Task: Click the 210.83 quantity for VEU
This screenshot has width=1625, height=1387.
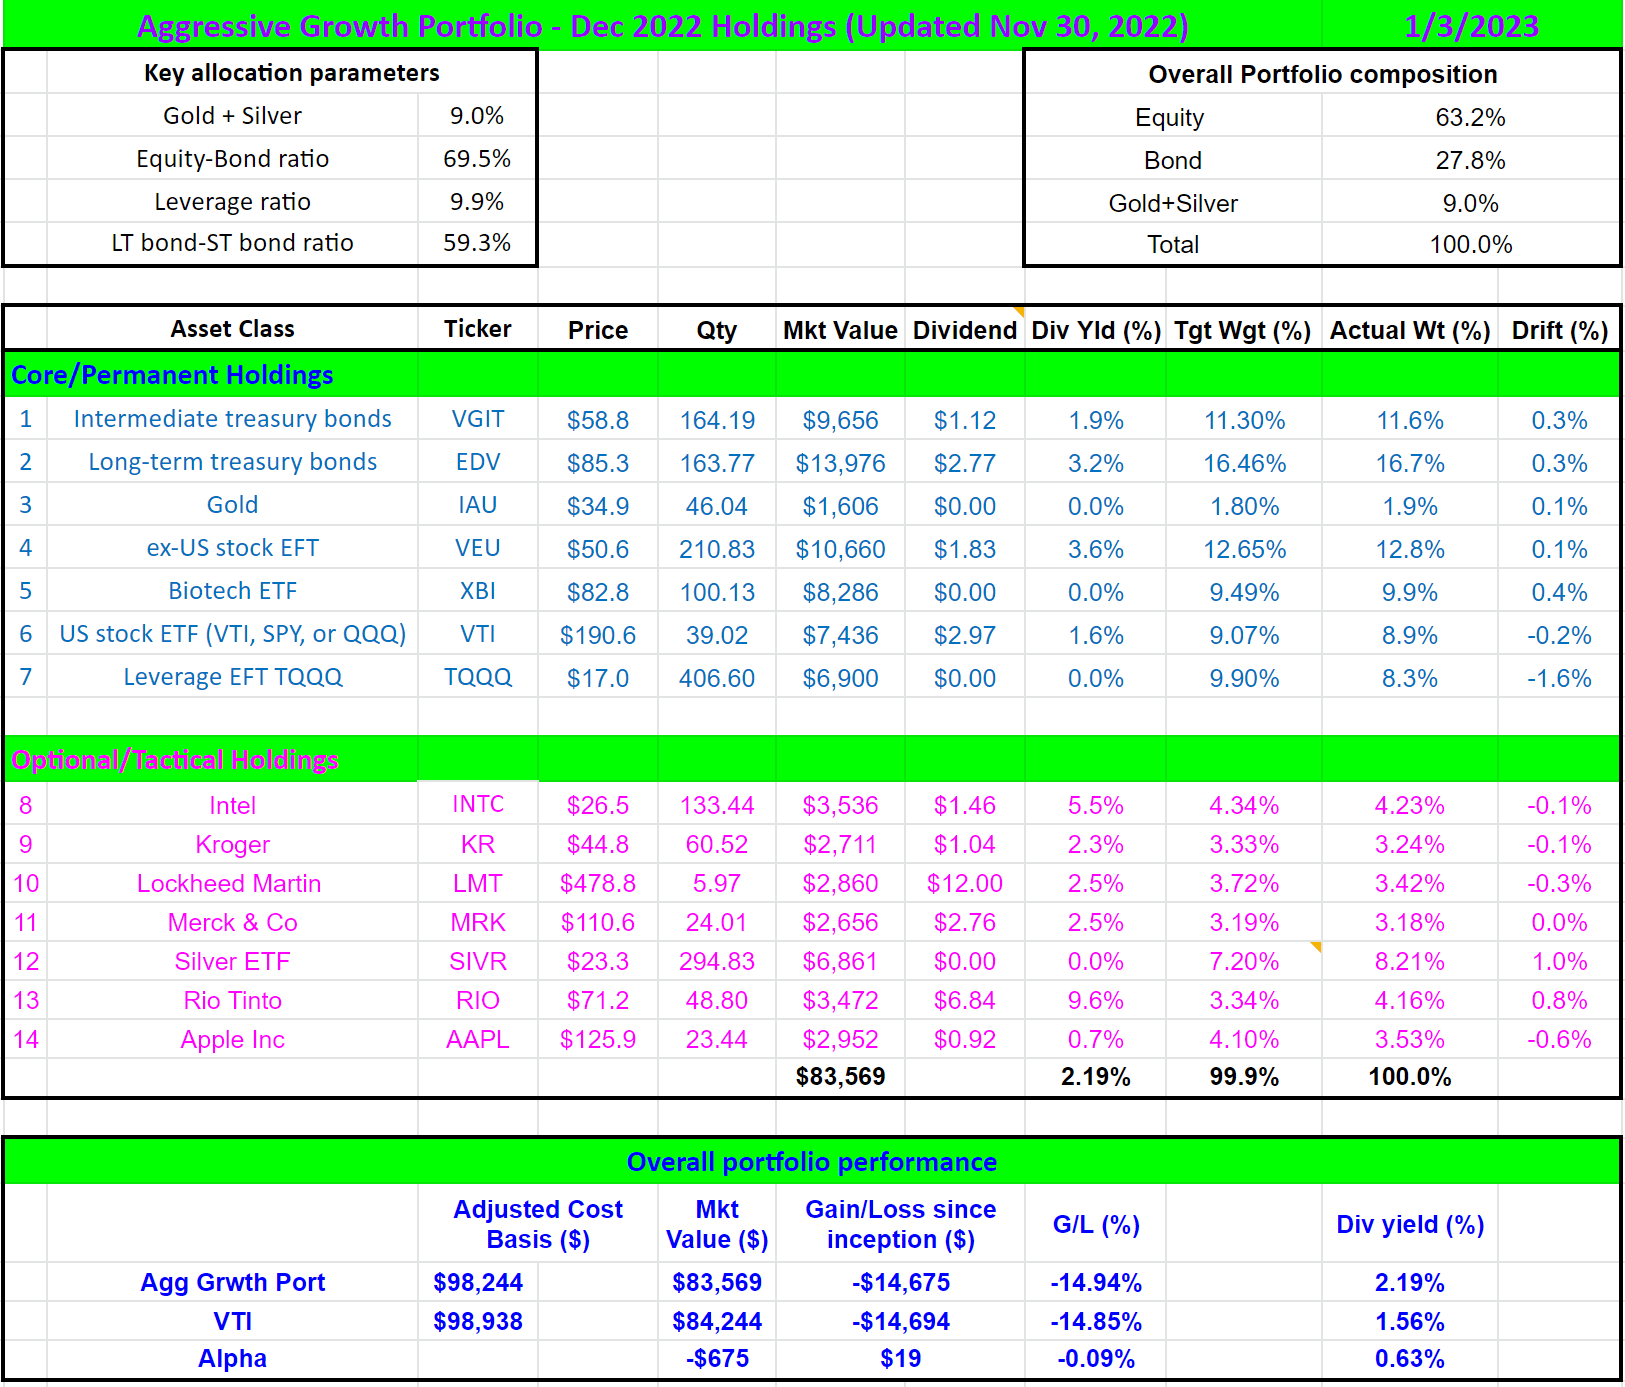Action: [x=716, y=550]
